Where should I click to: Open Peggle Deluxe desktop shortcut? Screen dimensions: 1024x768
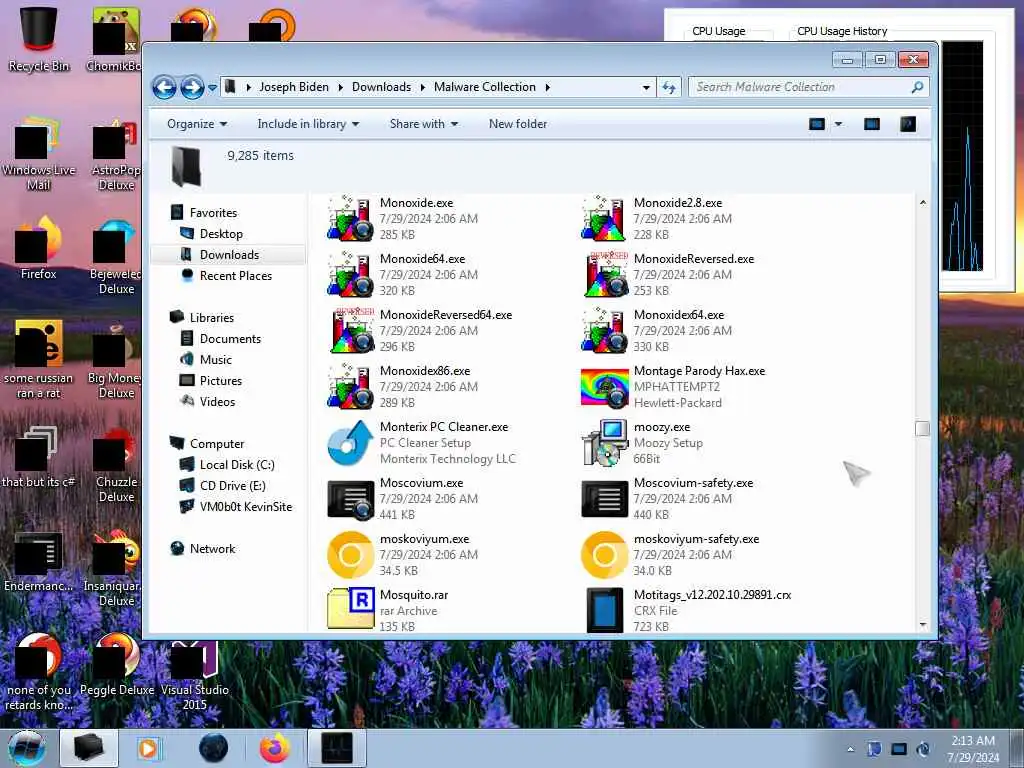[x=116, y=667]
